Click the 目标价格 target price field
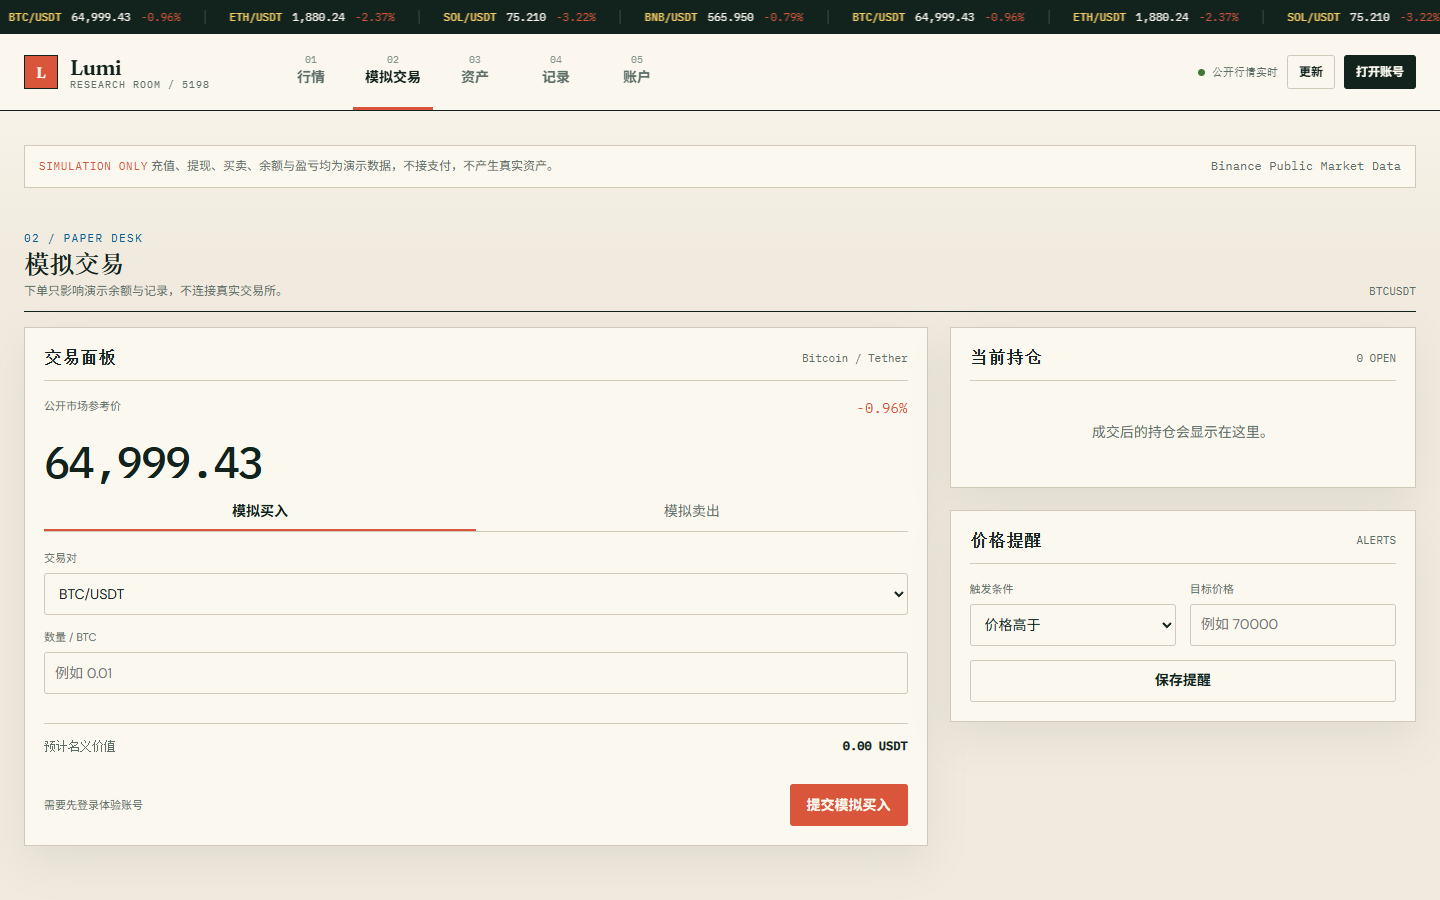 [x=1293, y=625]
